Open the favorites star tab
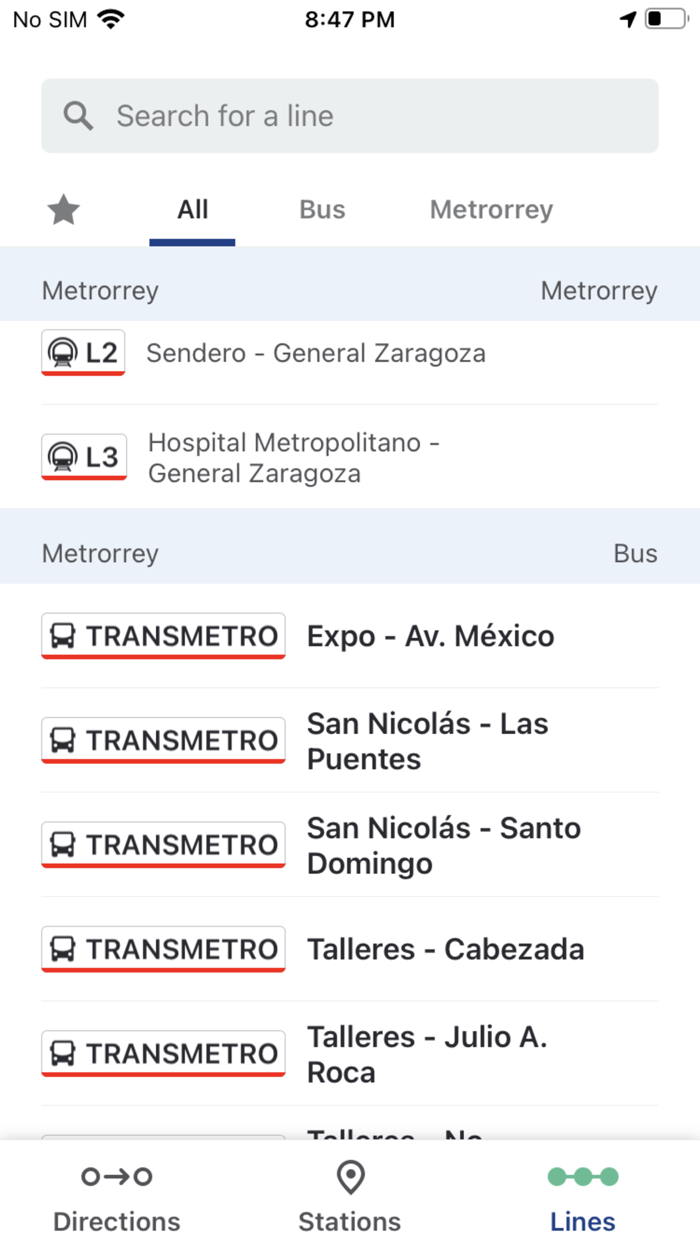Viewport: 700px width, 1244px height. click(x=64, y=210)
